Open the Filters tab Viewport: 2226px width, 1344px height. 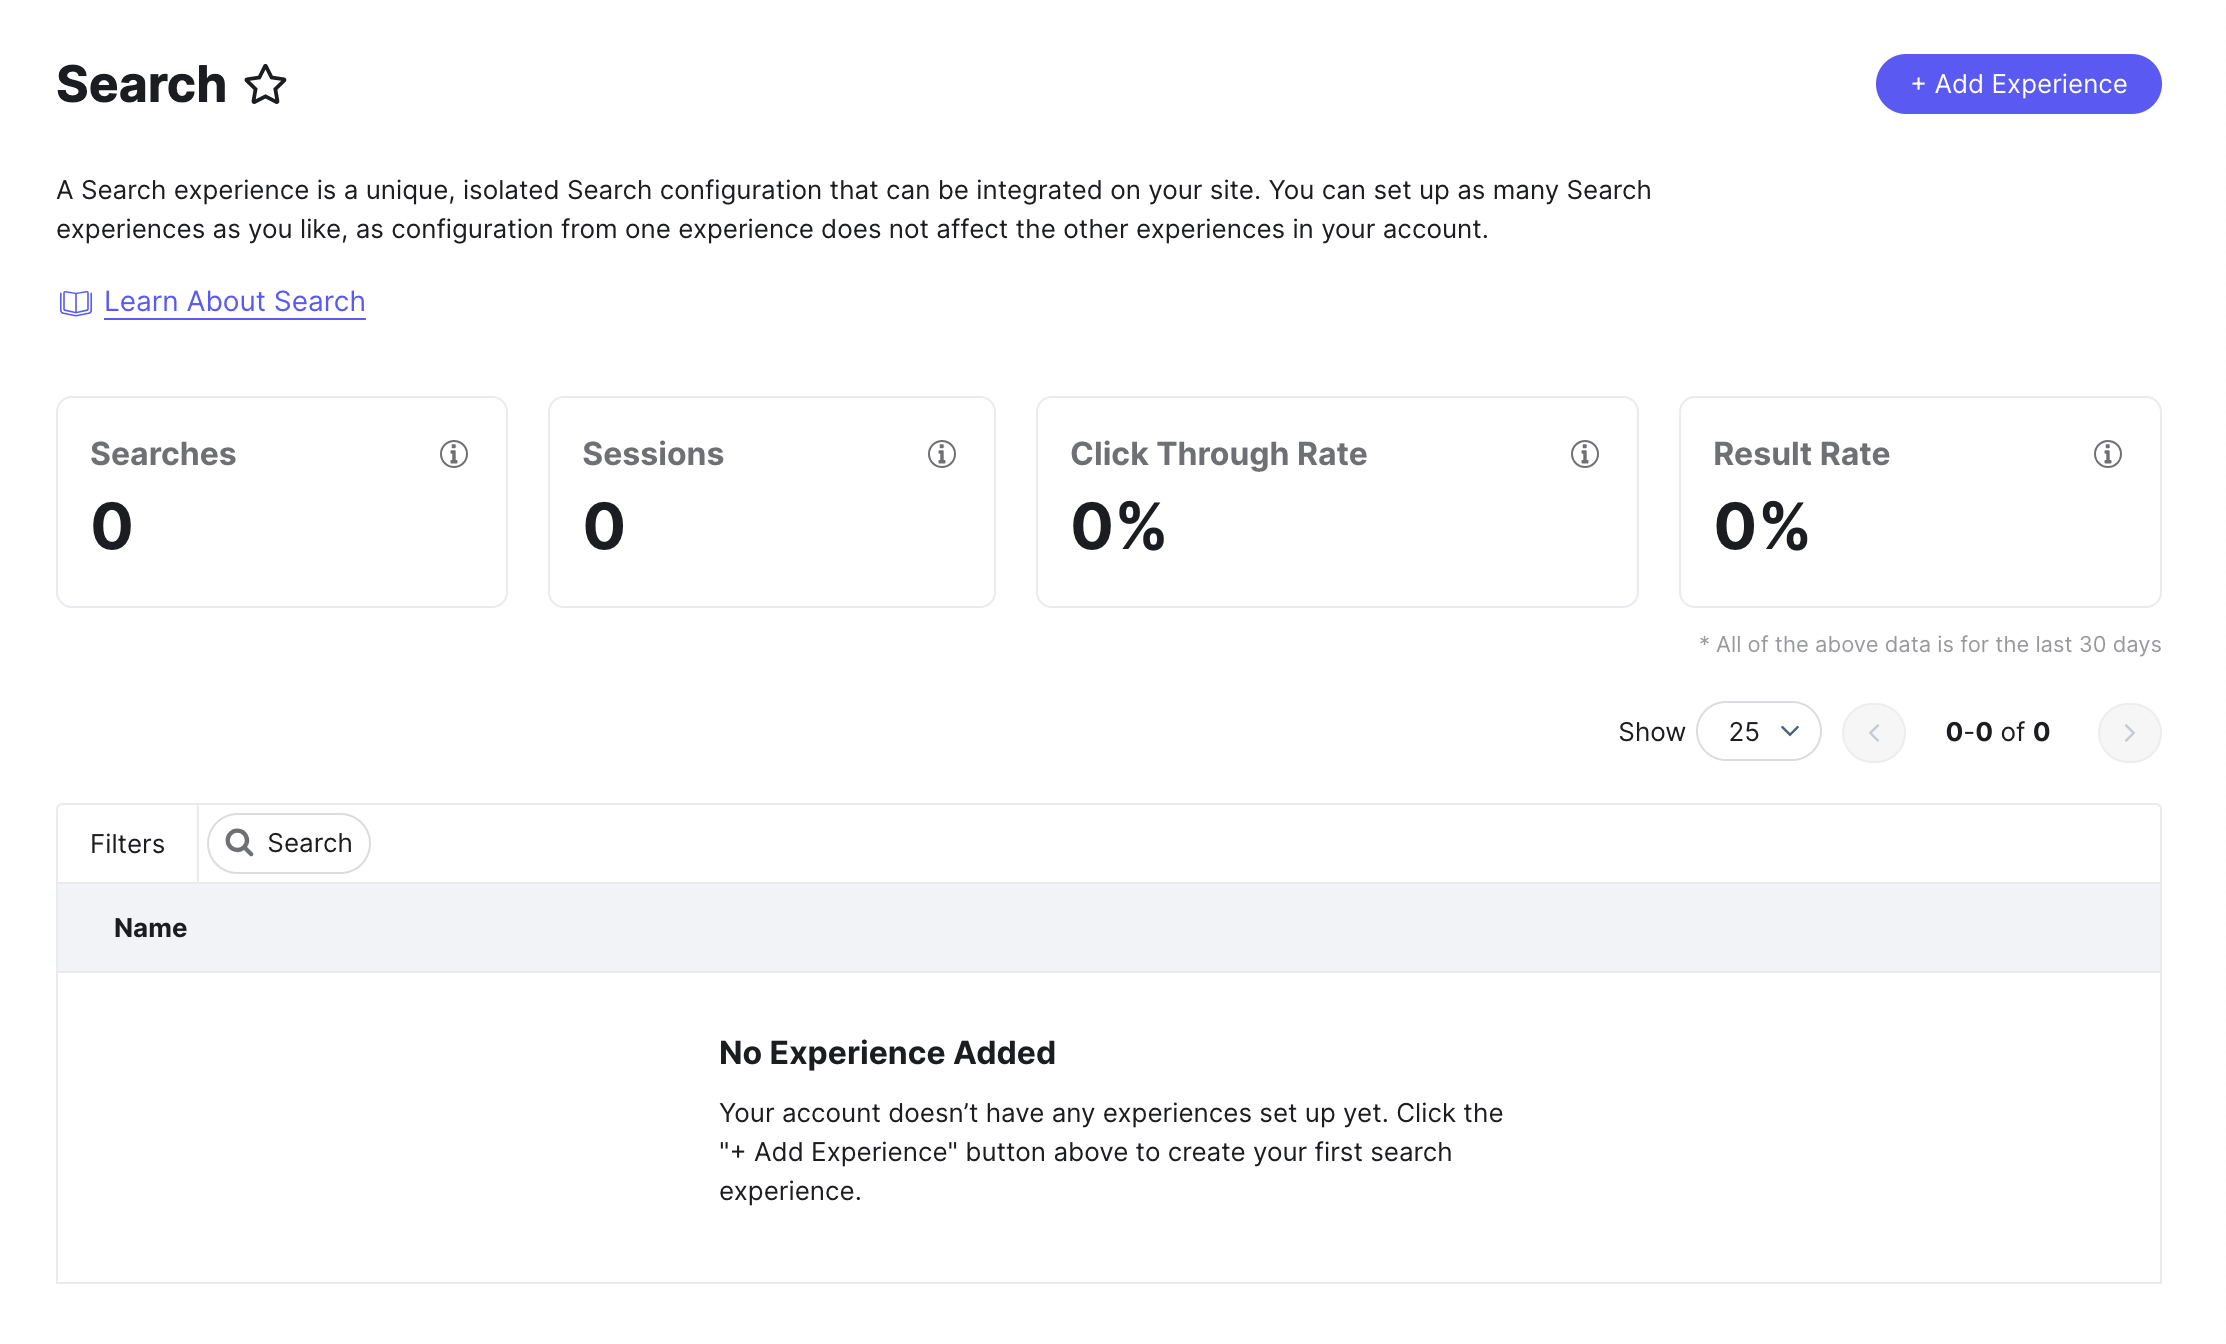tap(127, 844)
